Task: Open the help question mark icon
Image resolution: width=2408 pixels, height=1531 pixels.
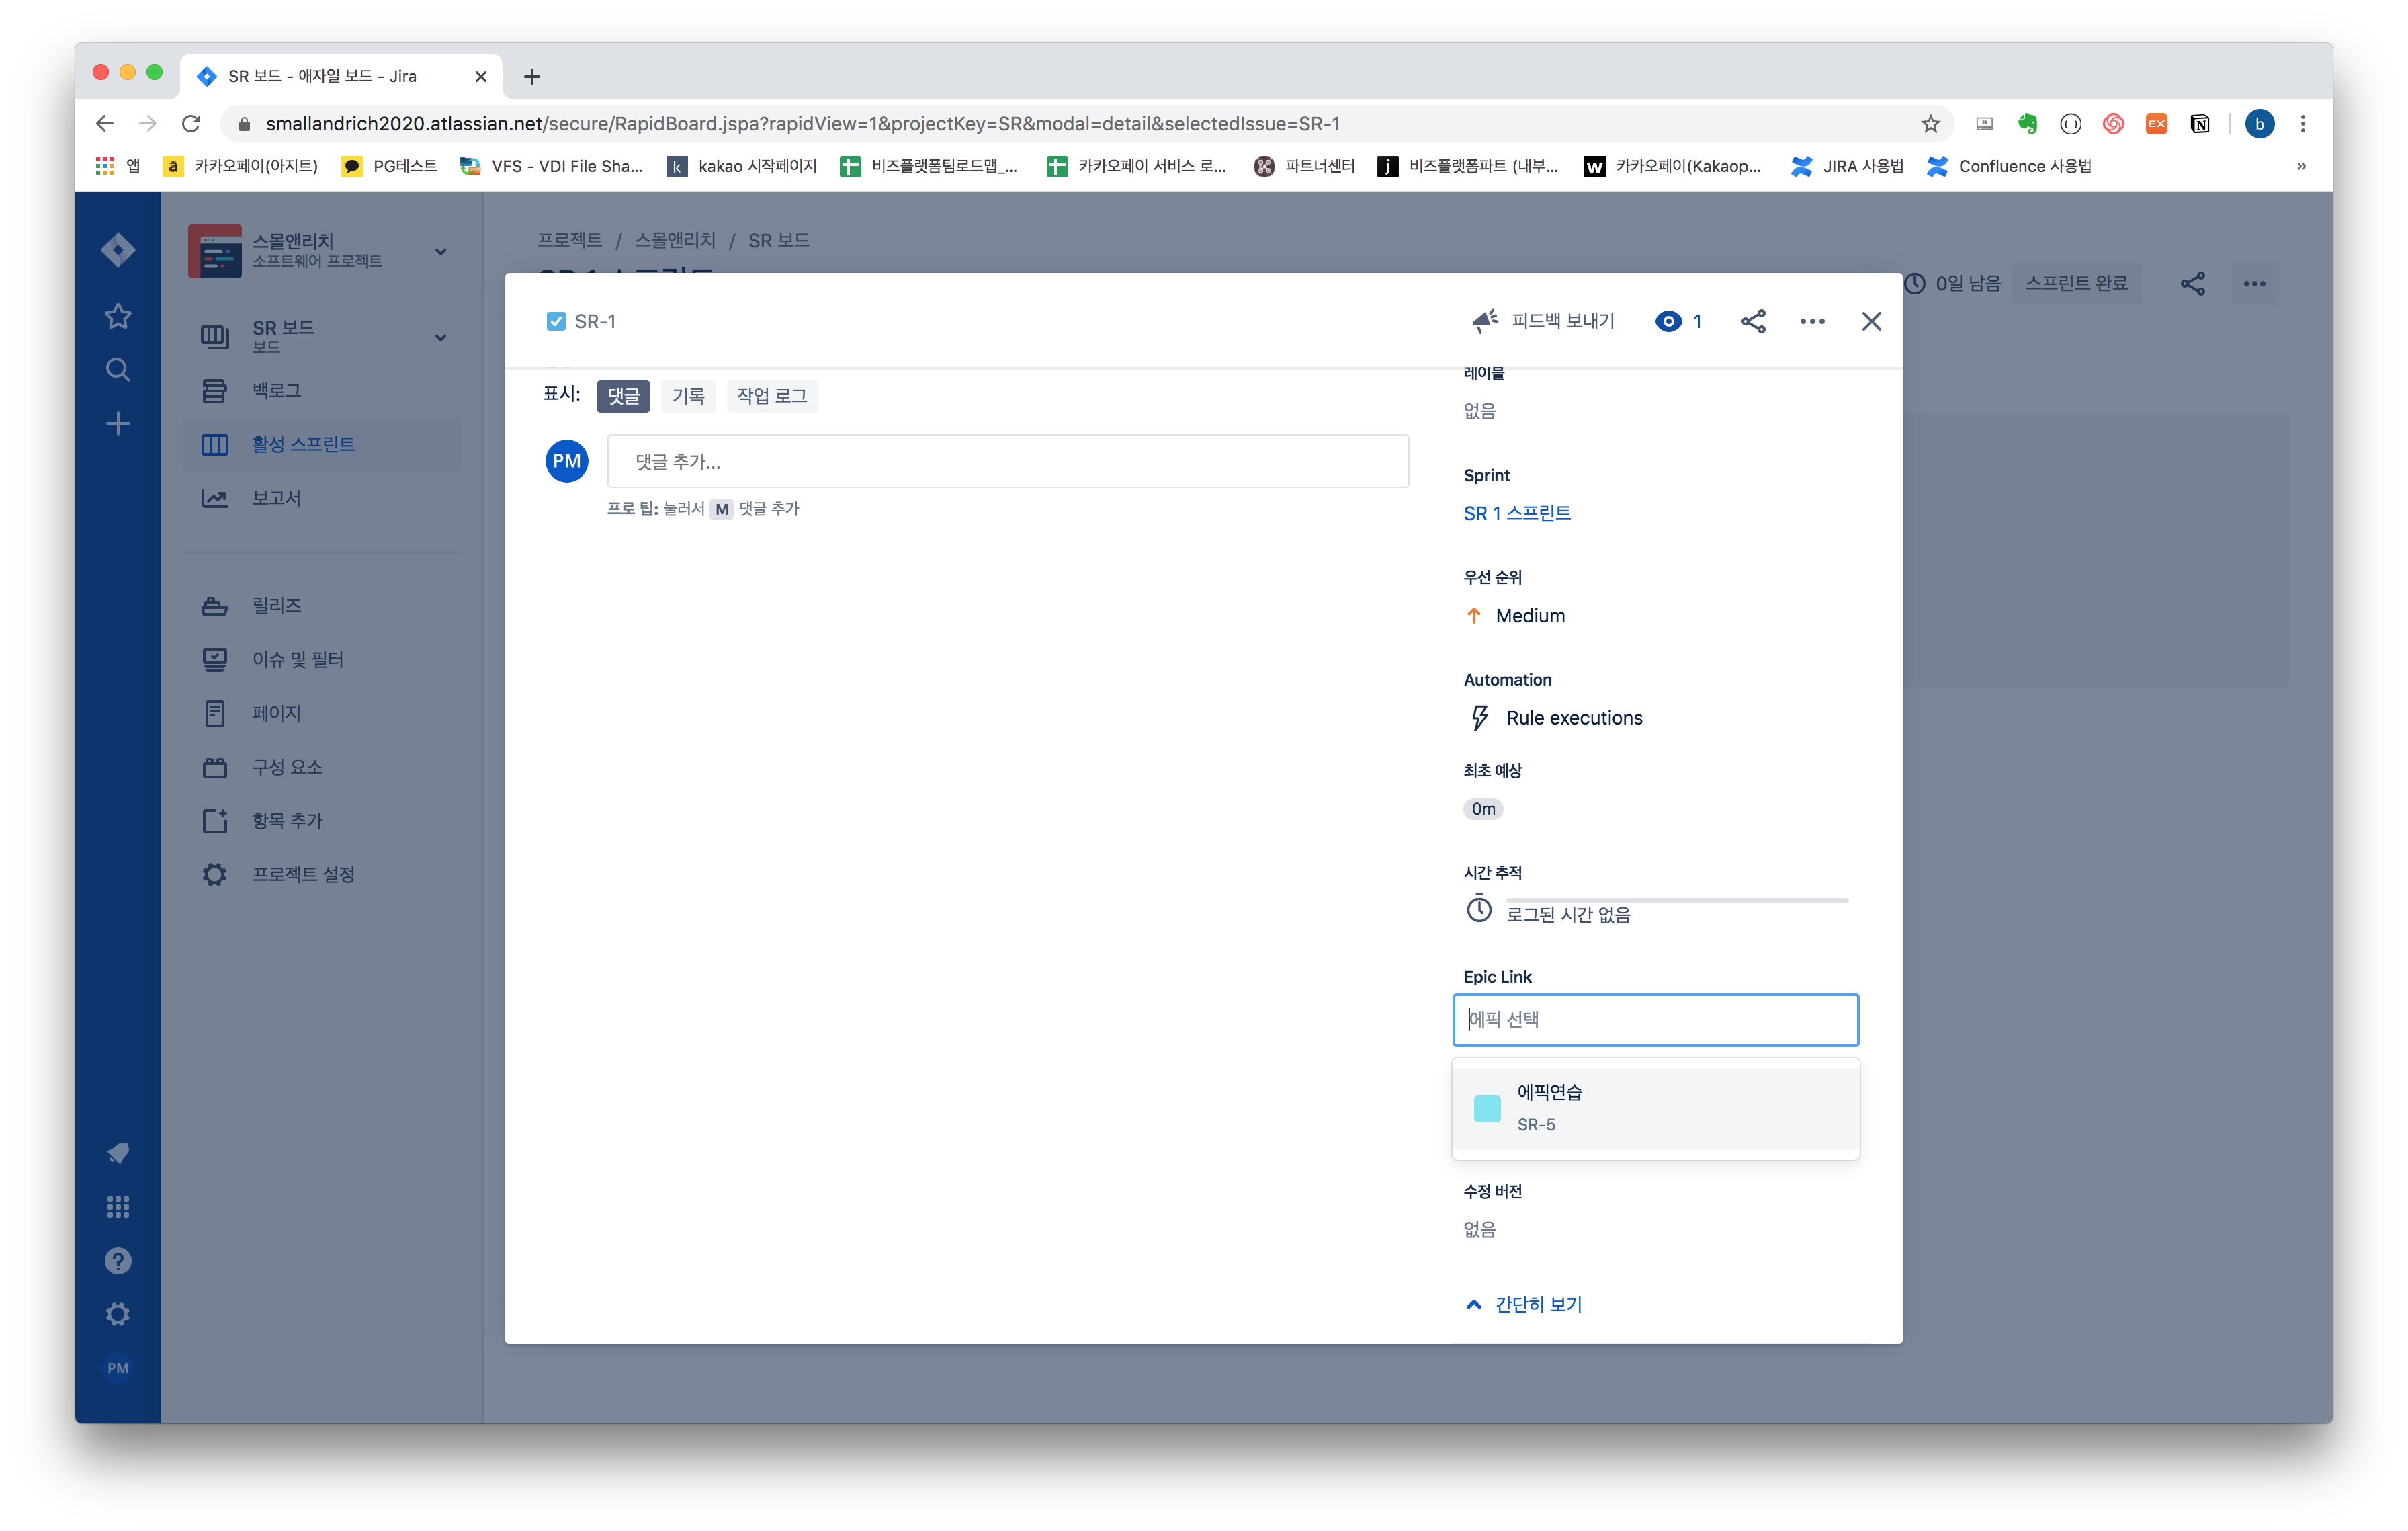Action: click(x=118, y=1261)
